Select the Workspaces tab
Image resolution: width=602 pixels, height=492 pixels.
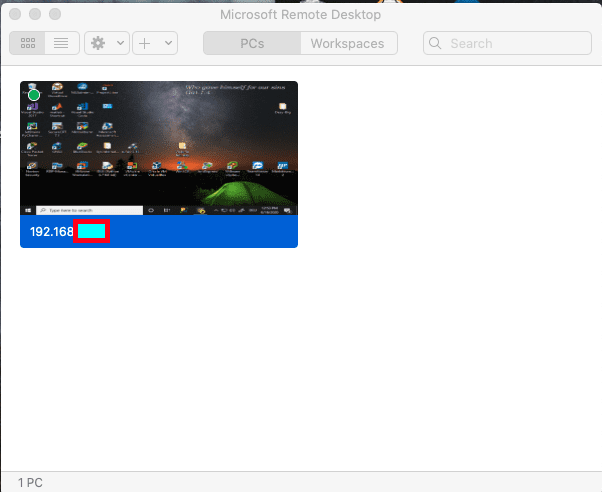[349, 43]
